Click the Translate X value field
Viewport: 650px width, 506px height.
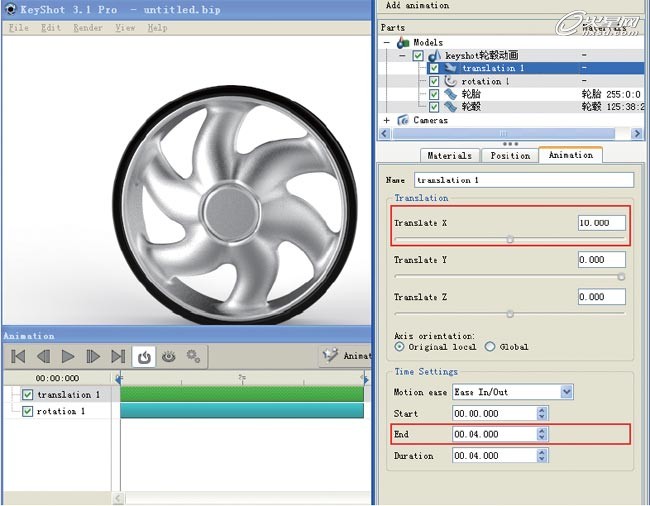coord(601,223)
